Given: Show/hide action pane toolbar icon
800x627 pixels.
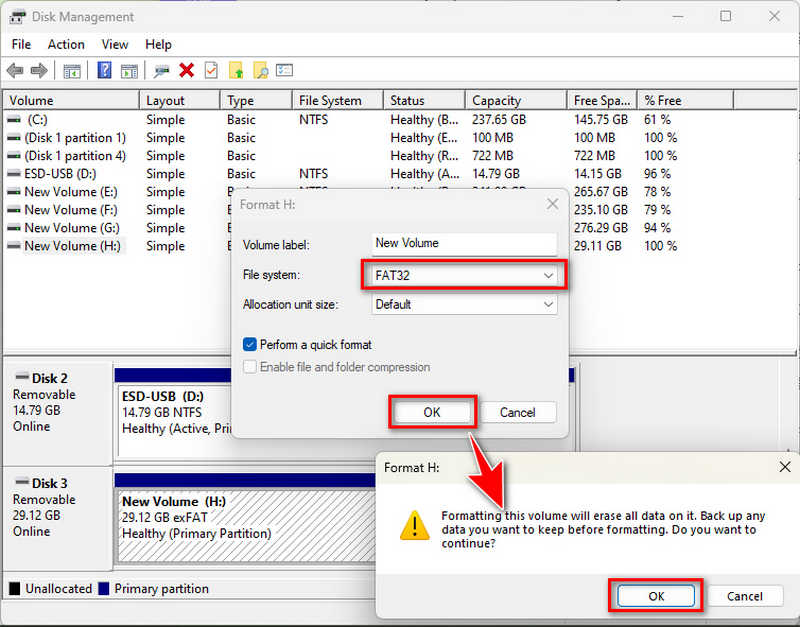Looking at the screenshot, I should pos(129,71).
